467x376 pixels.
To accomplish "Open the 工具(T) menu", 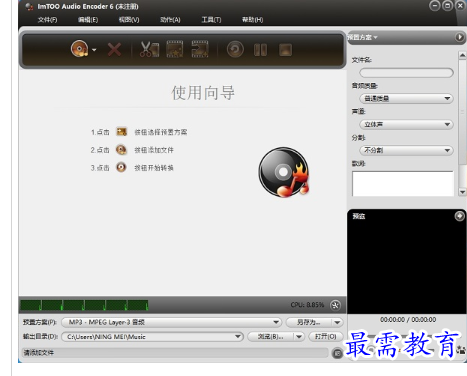I will click(211, 20).
